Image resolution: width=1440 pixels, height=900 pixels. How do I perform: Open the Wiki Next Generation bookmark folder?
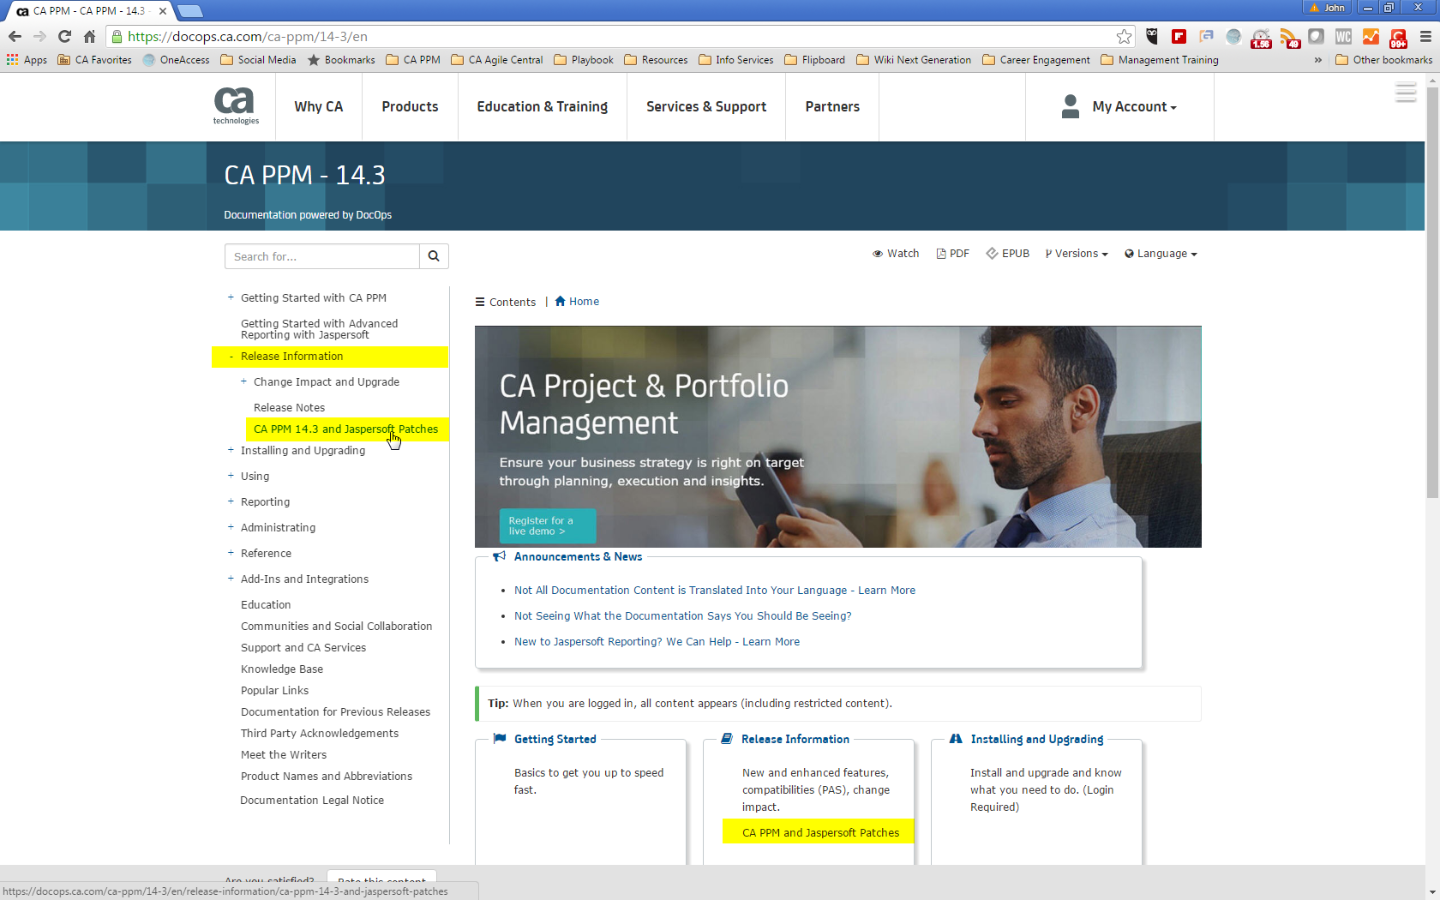pyautogui.click(x=914, y=60)
